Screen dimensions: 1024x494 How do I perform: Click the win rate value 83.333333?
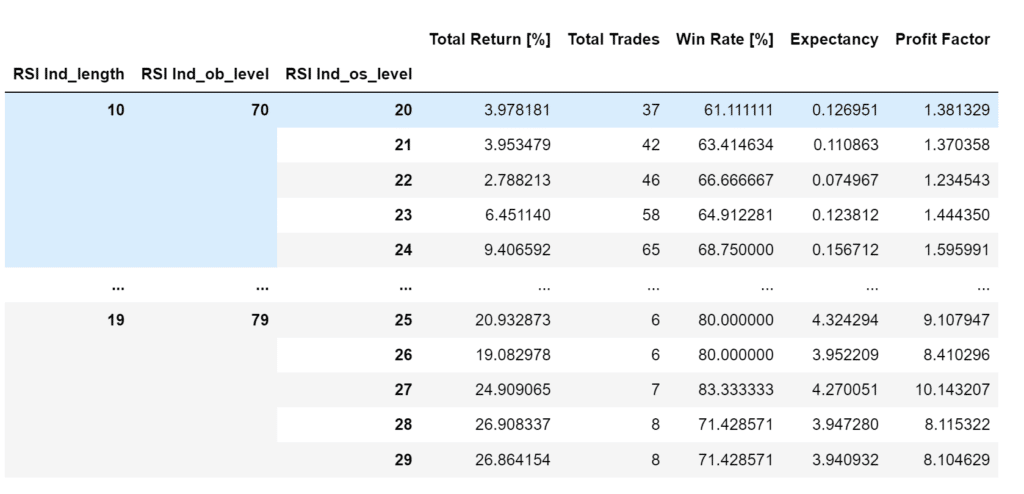point(734,390)
